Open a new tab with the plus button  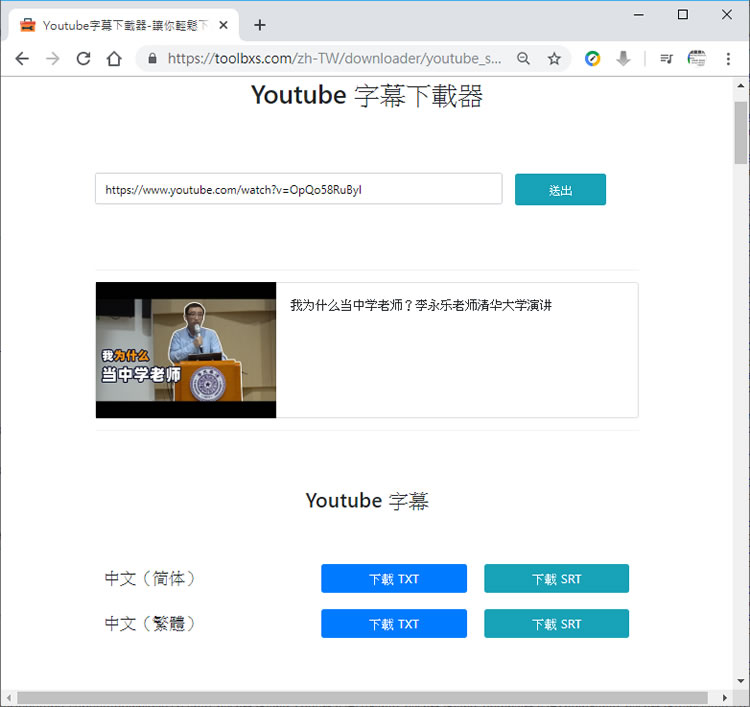pos(260,25)
